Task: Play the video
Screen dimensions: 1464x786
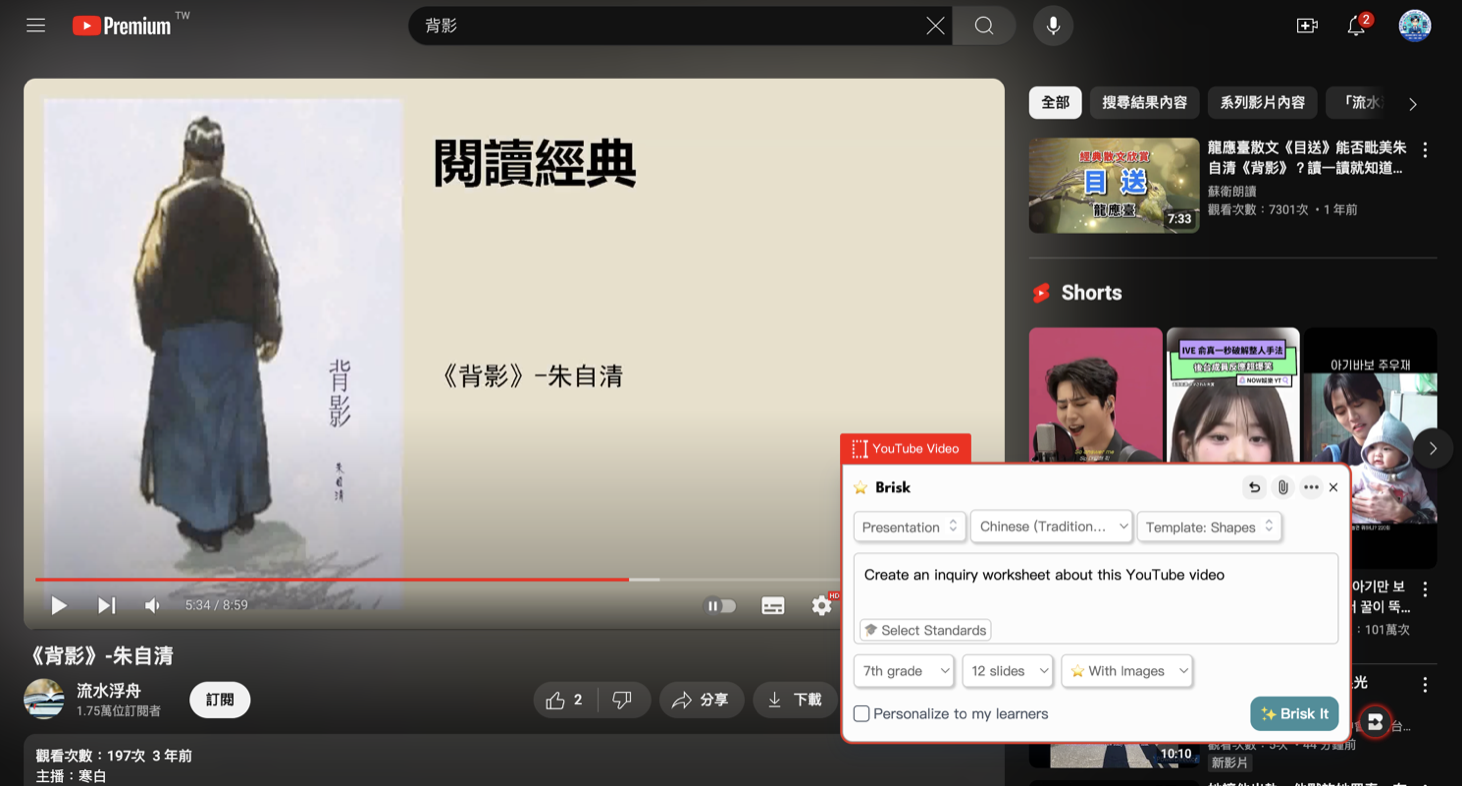Action: point(59,605)
